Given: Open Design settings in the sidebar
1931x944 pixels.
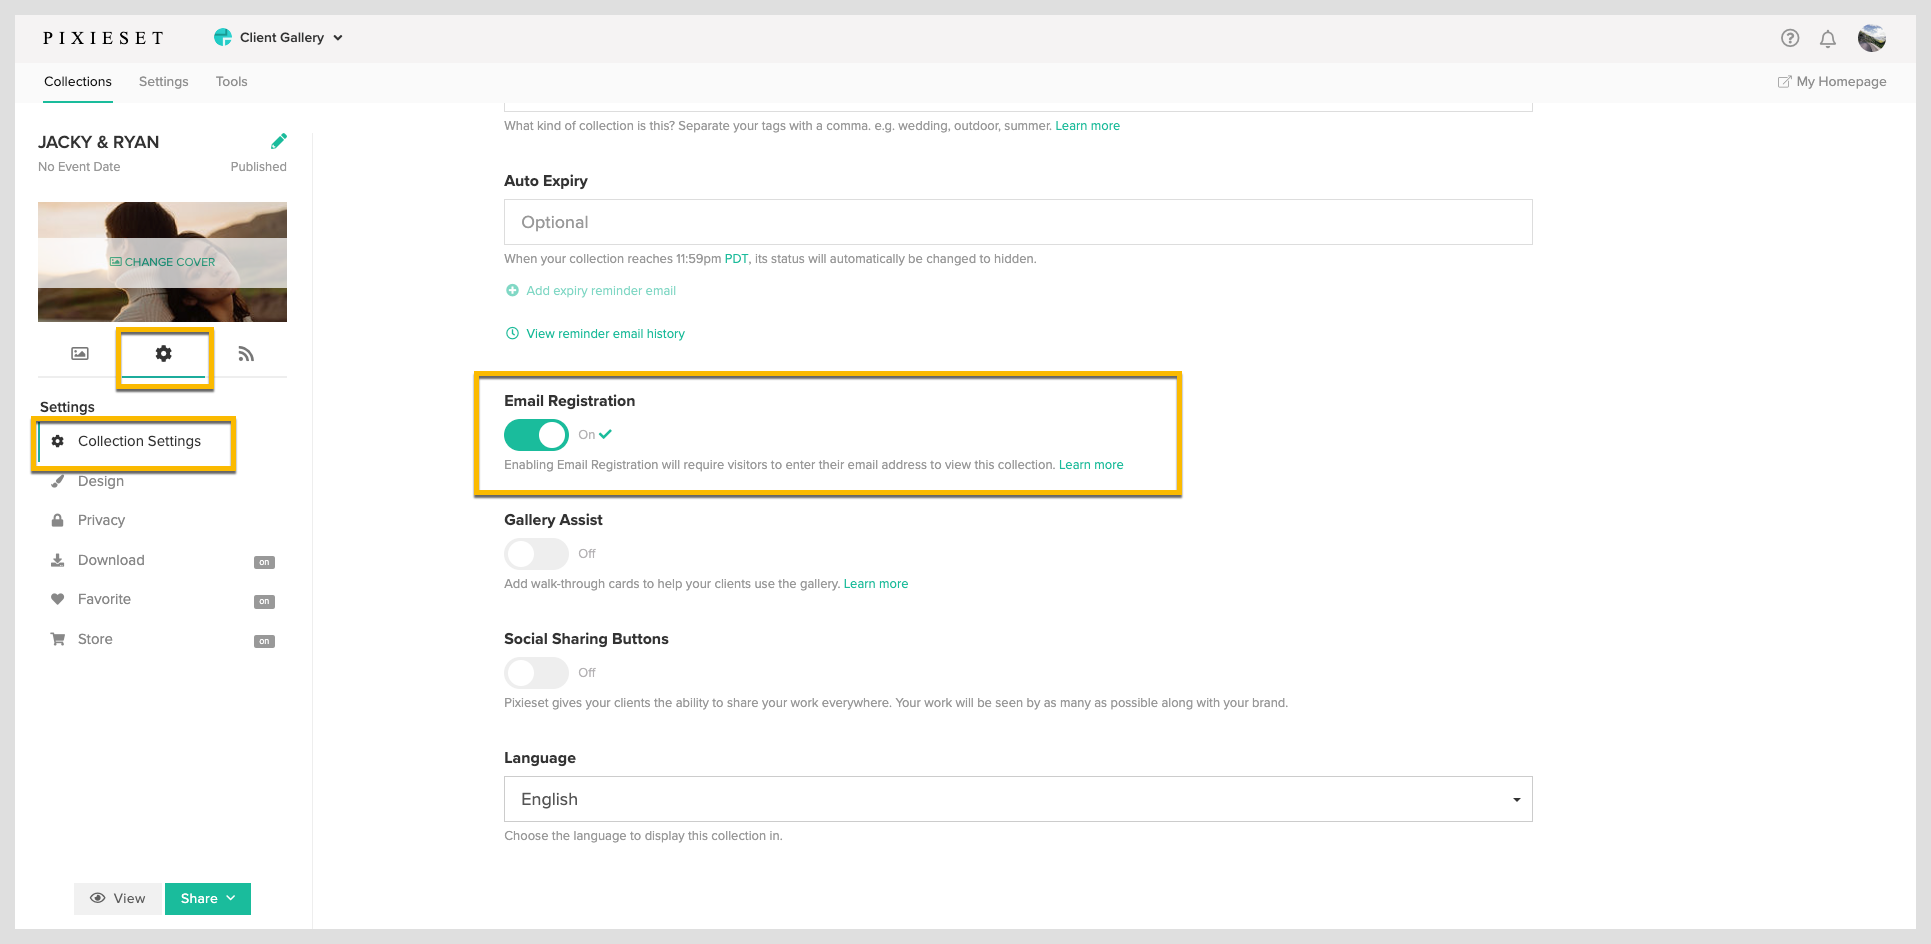Looking at the screenshot, I should (x=101, y=481).
